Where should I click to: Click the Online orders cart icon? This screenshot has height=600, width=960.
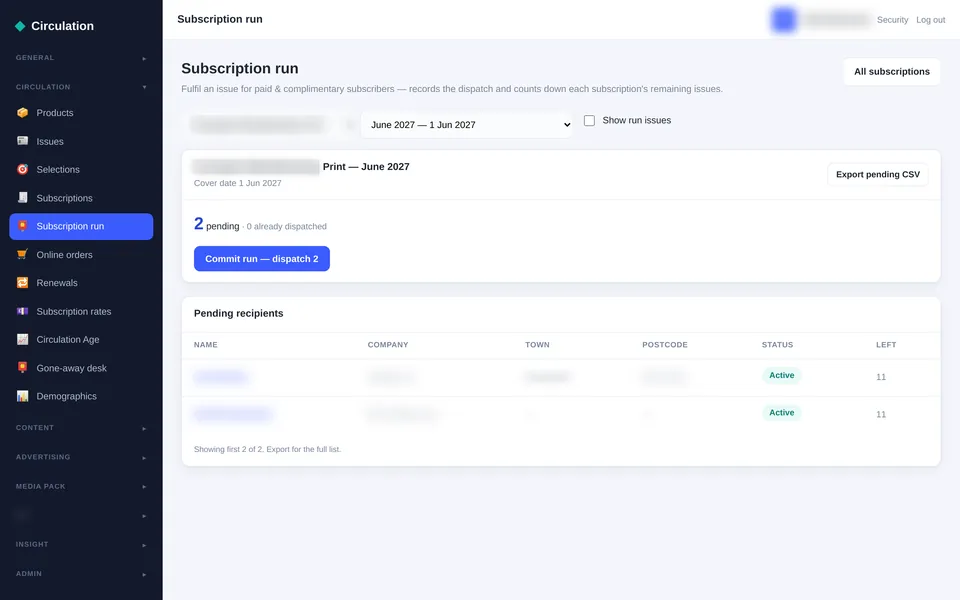23,254
